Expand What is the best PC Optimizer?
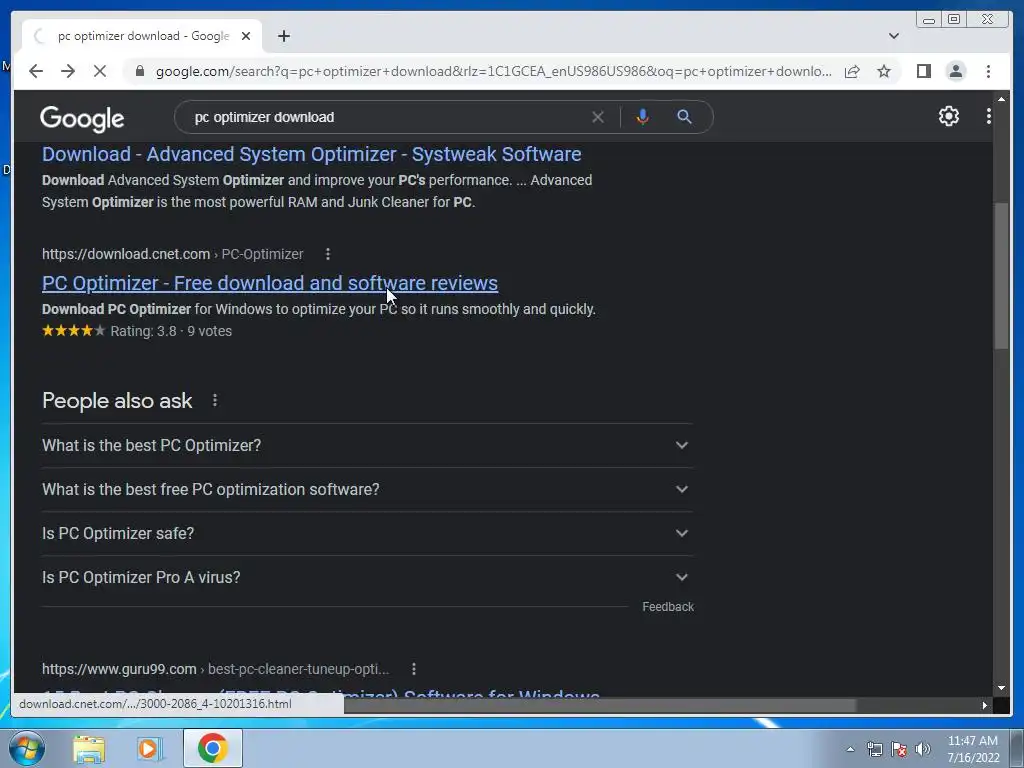1024x768 pixels. 367,445
